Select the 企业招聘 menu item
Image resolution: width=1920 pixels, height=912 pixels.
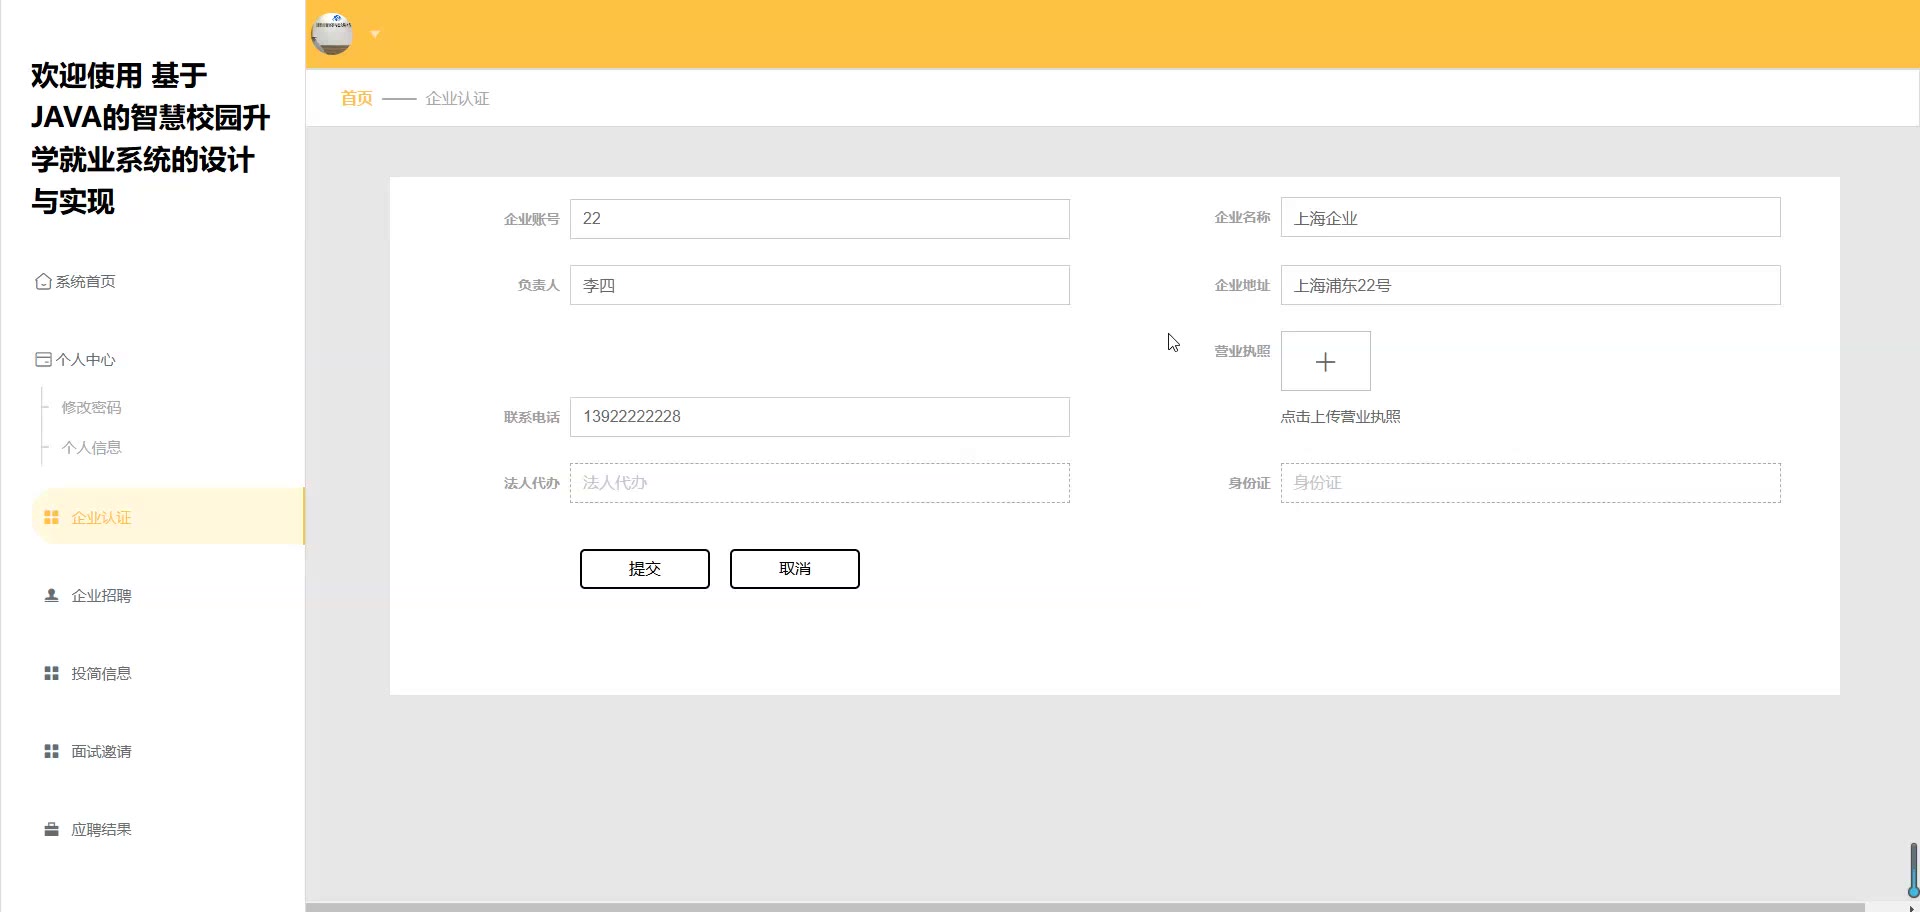coord(101,596)
